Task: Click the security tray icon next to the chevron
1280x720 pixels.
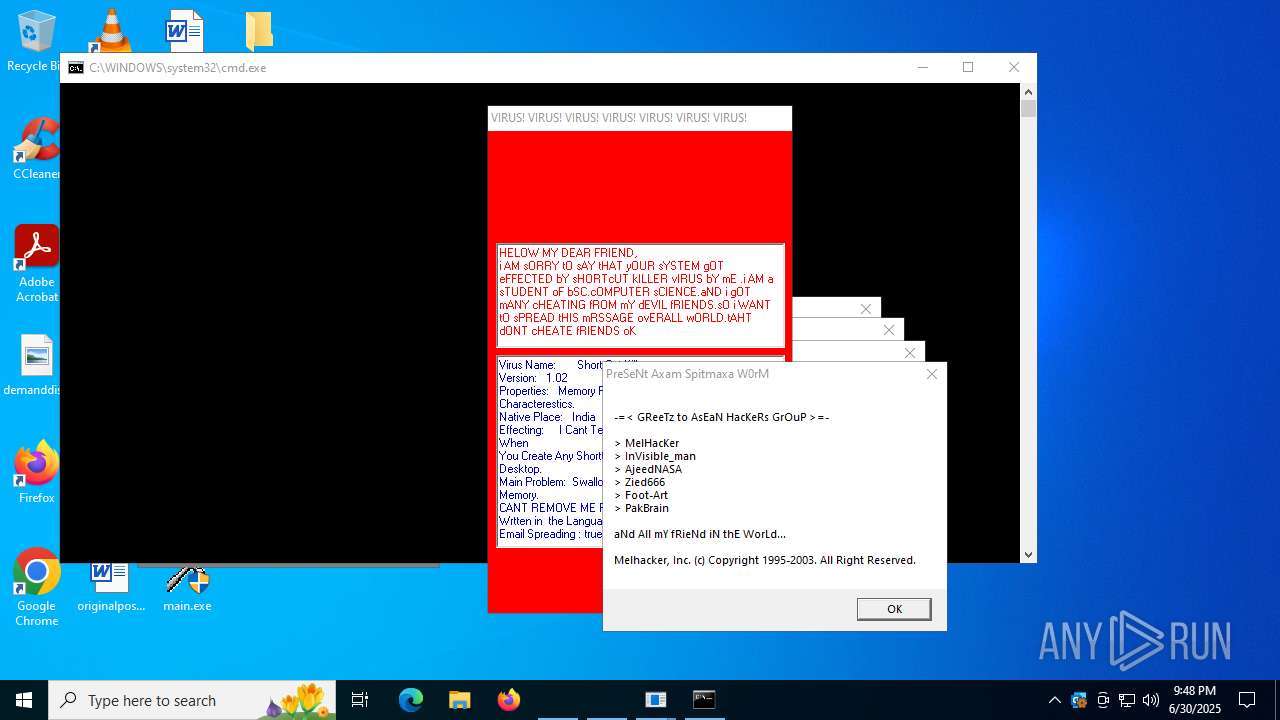Action: [1079, 700]
